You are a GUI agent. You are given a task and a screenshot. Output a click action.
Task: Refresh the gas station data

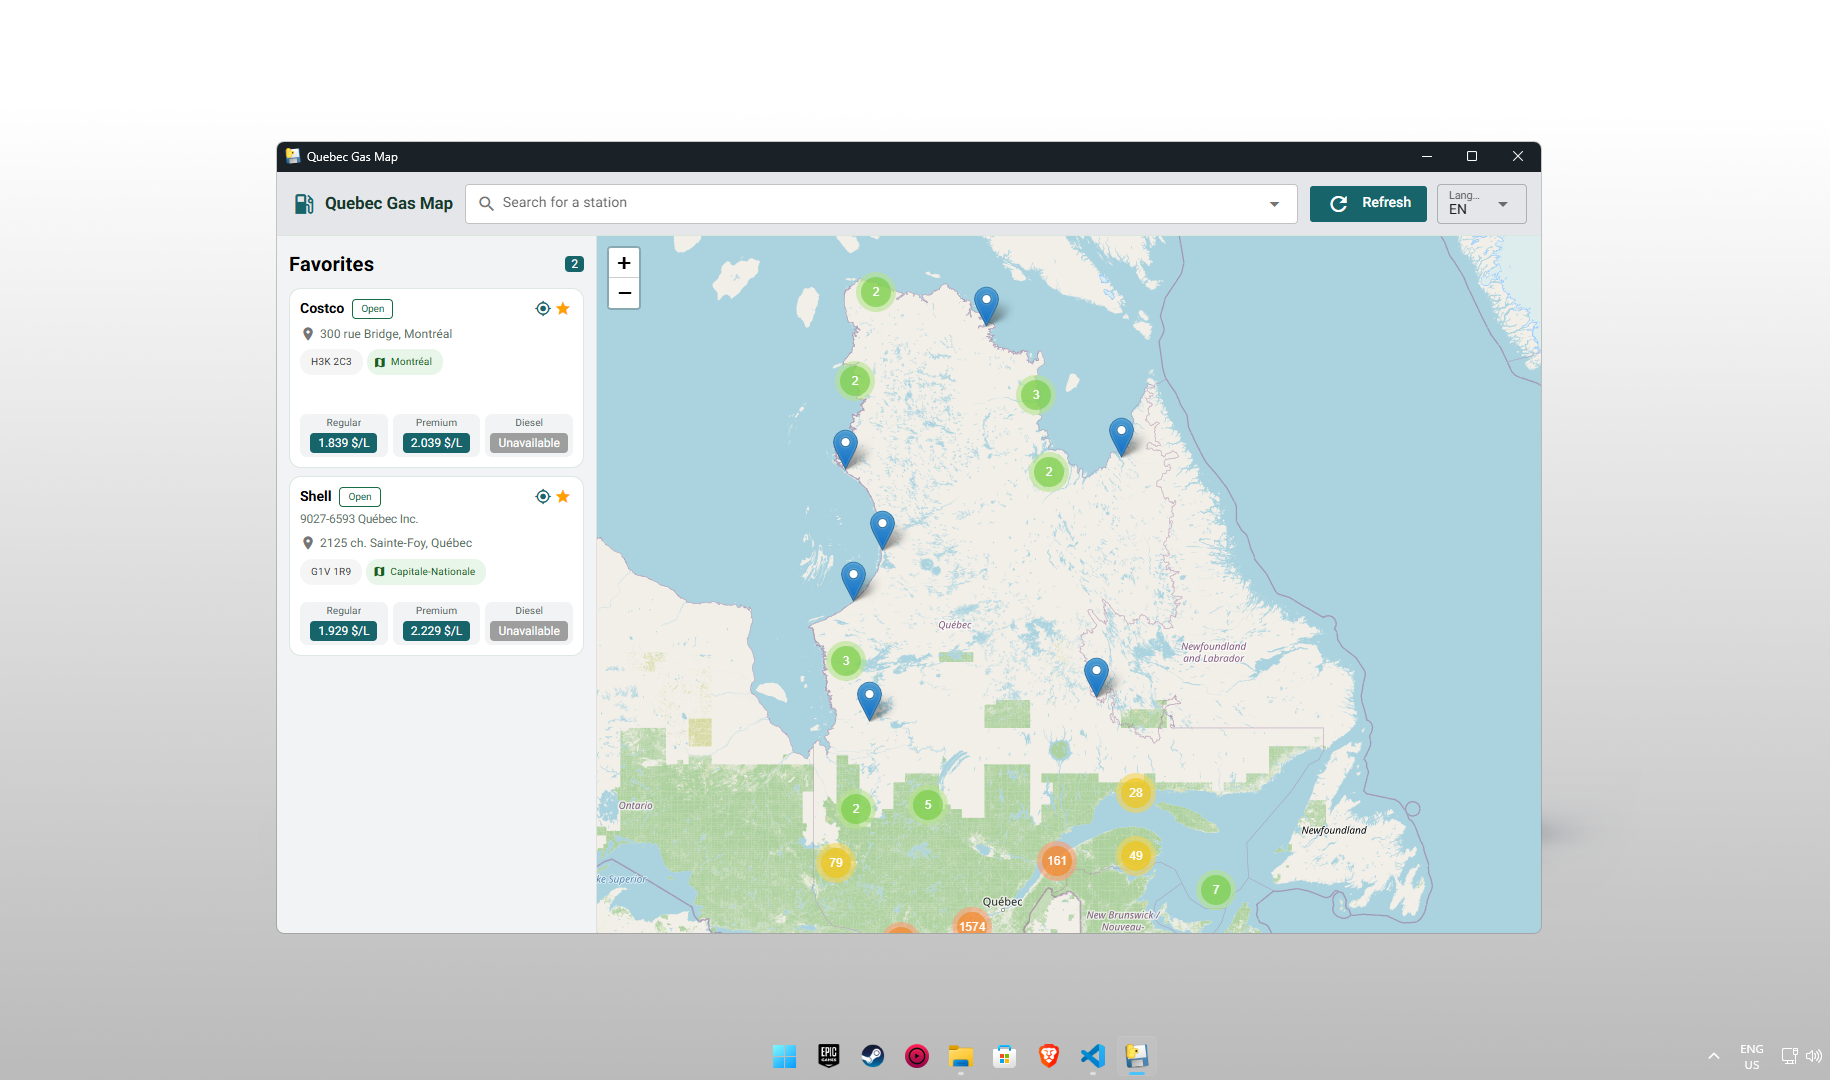click(1368, 203)
